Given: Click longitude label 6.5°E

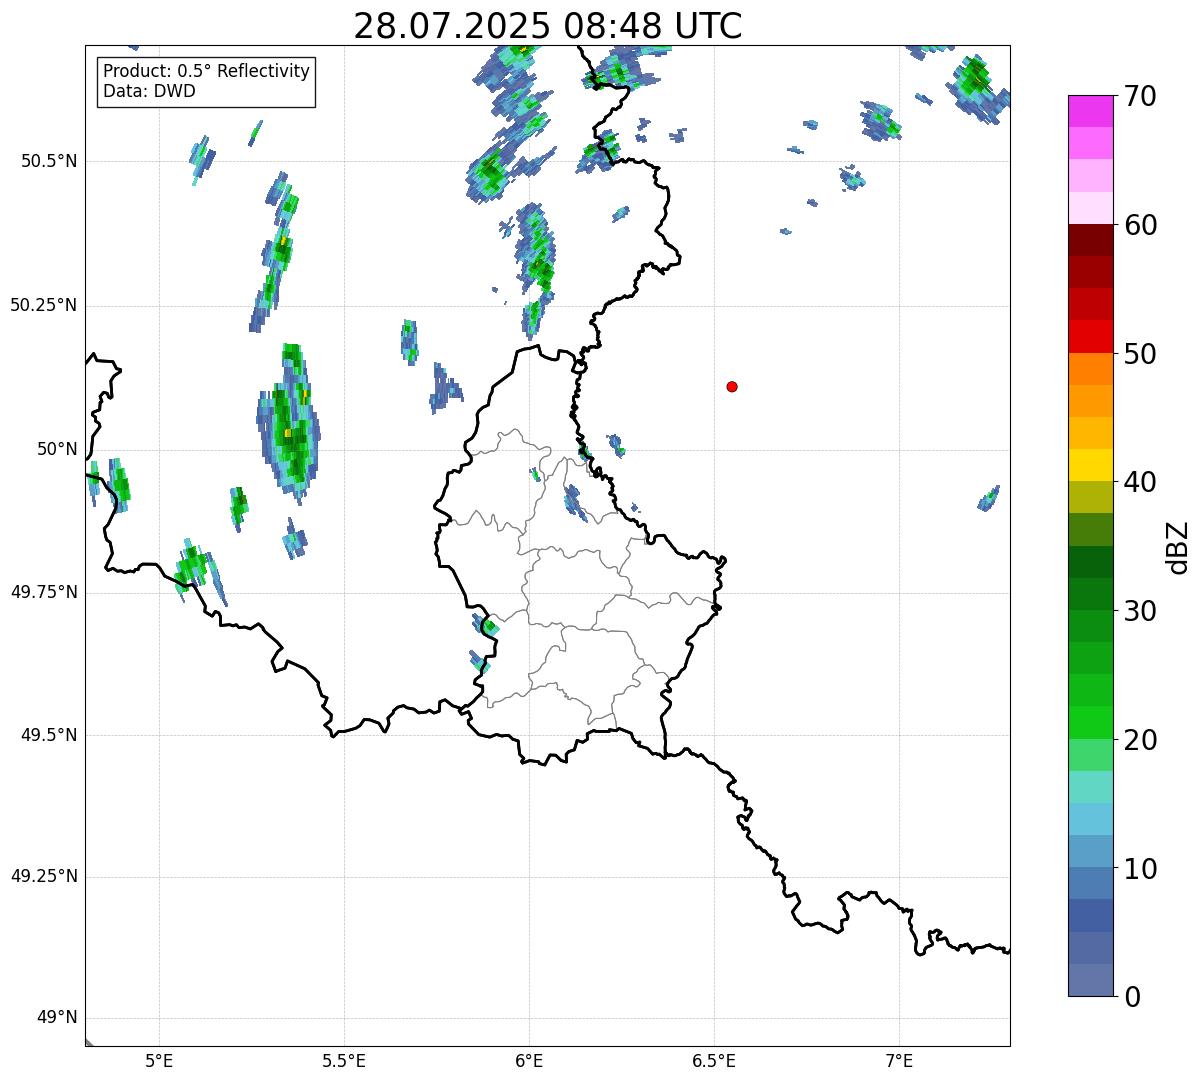Looking at the screenshot, I should pos(714,1060).
